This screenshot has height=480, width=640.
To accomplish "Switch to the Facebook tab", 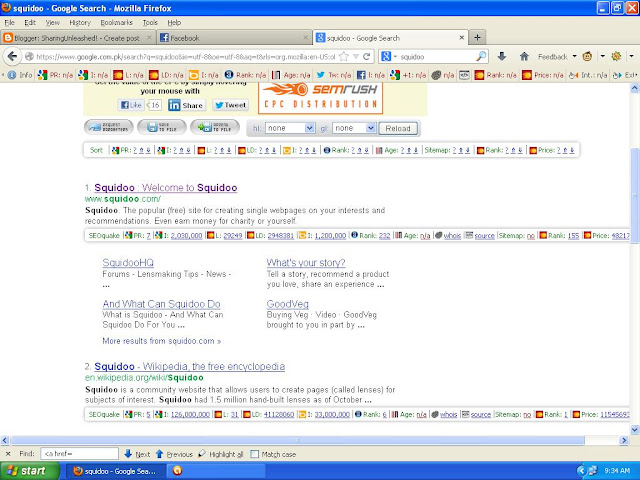I will [234, 38].
